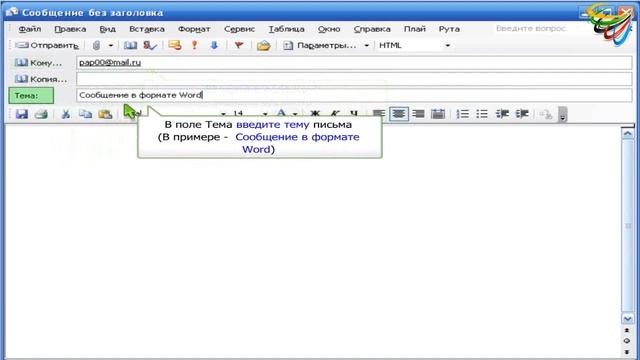Screen dimensions: 640x360
Task: Paste with clipboard icon
Action: tap(105, 114)
